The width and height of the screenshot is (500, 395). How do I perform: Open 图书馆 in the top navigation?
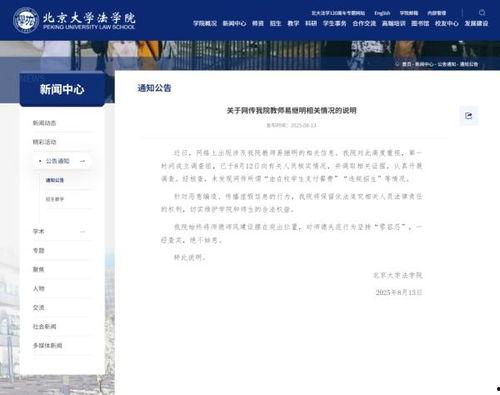point(420,23)
